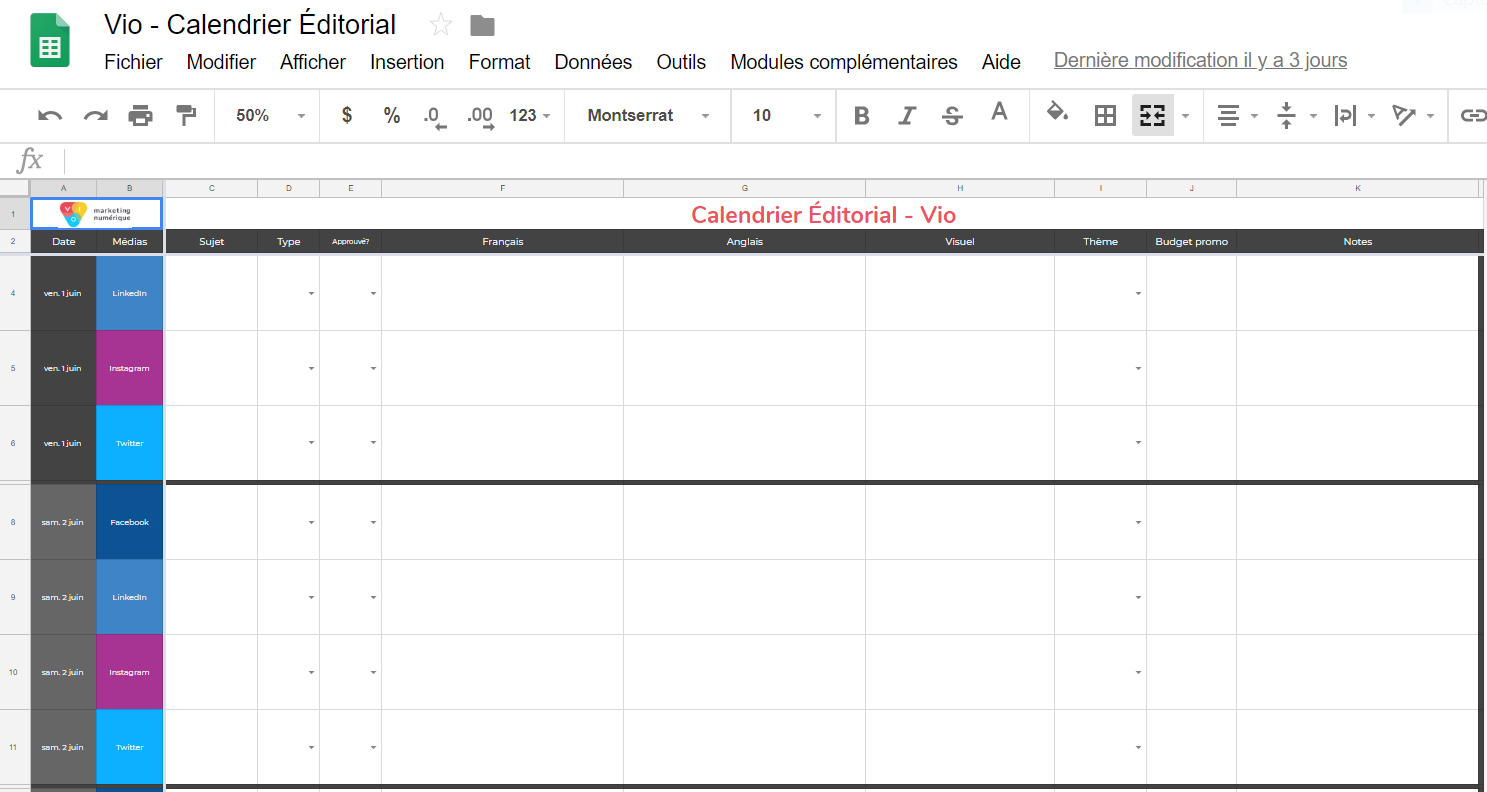Click the Google Sheets home icon

pos(50,40)
